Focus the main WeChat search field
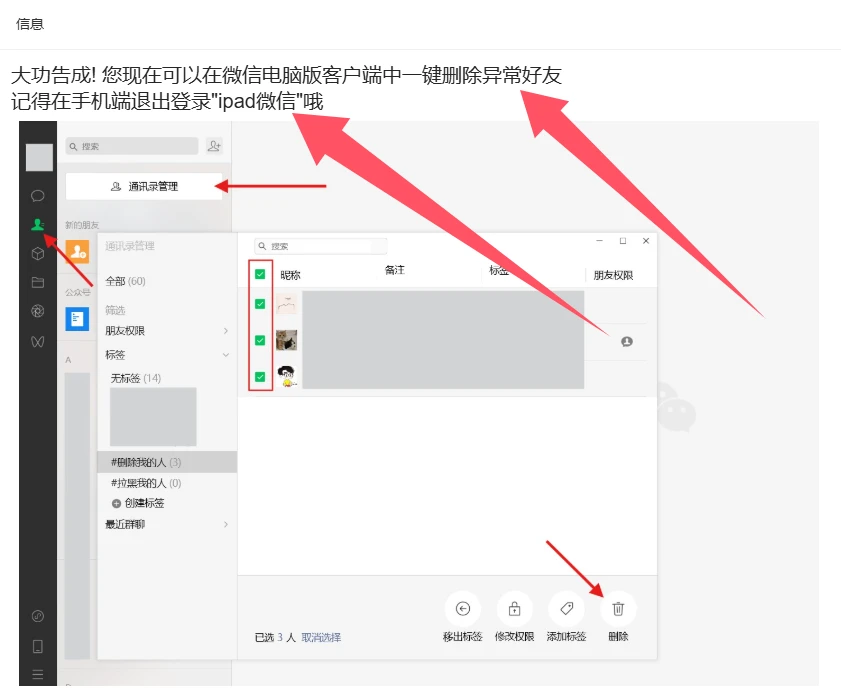This screenshot has height=695, width=841. point(132,146)
